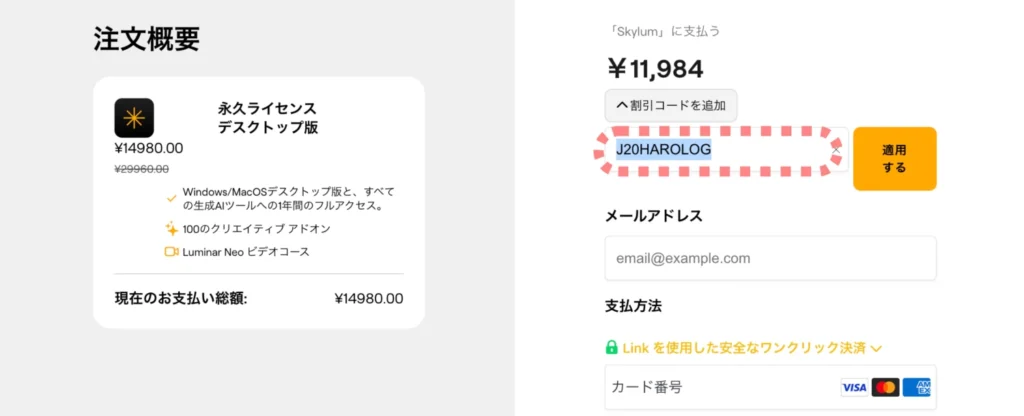
Task: Click the ¥11,984 total amount
Action: coord(655,69)
